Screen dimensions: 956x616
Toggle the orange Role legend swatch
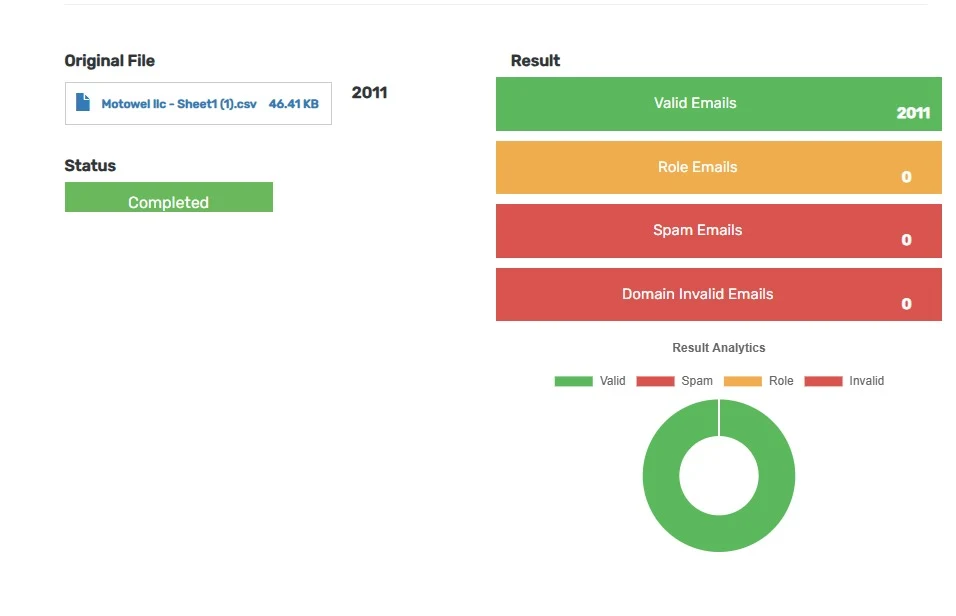pos(743,381)
